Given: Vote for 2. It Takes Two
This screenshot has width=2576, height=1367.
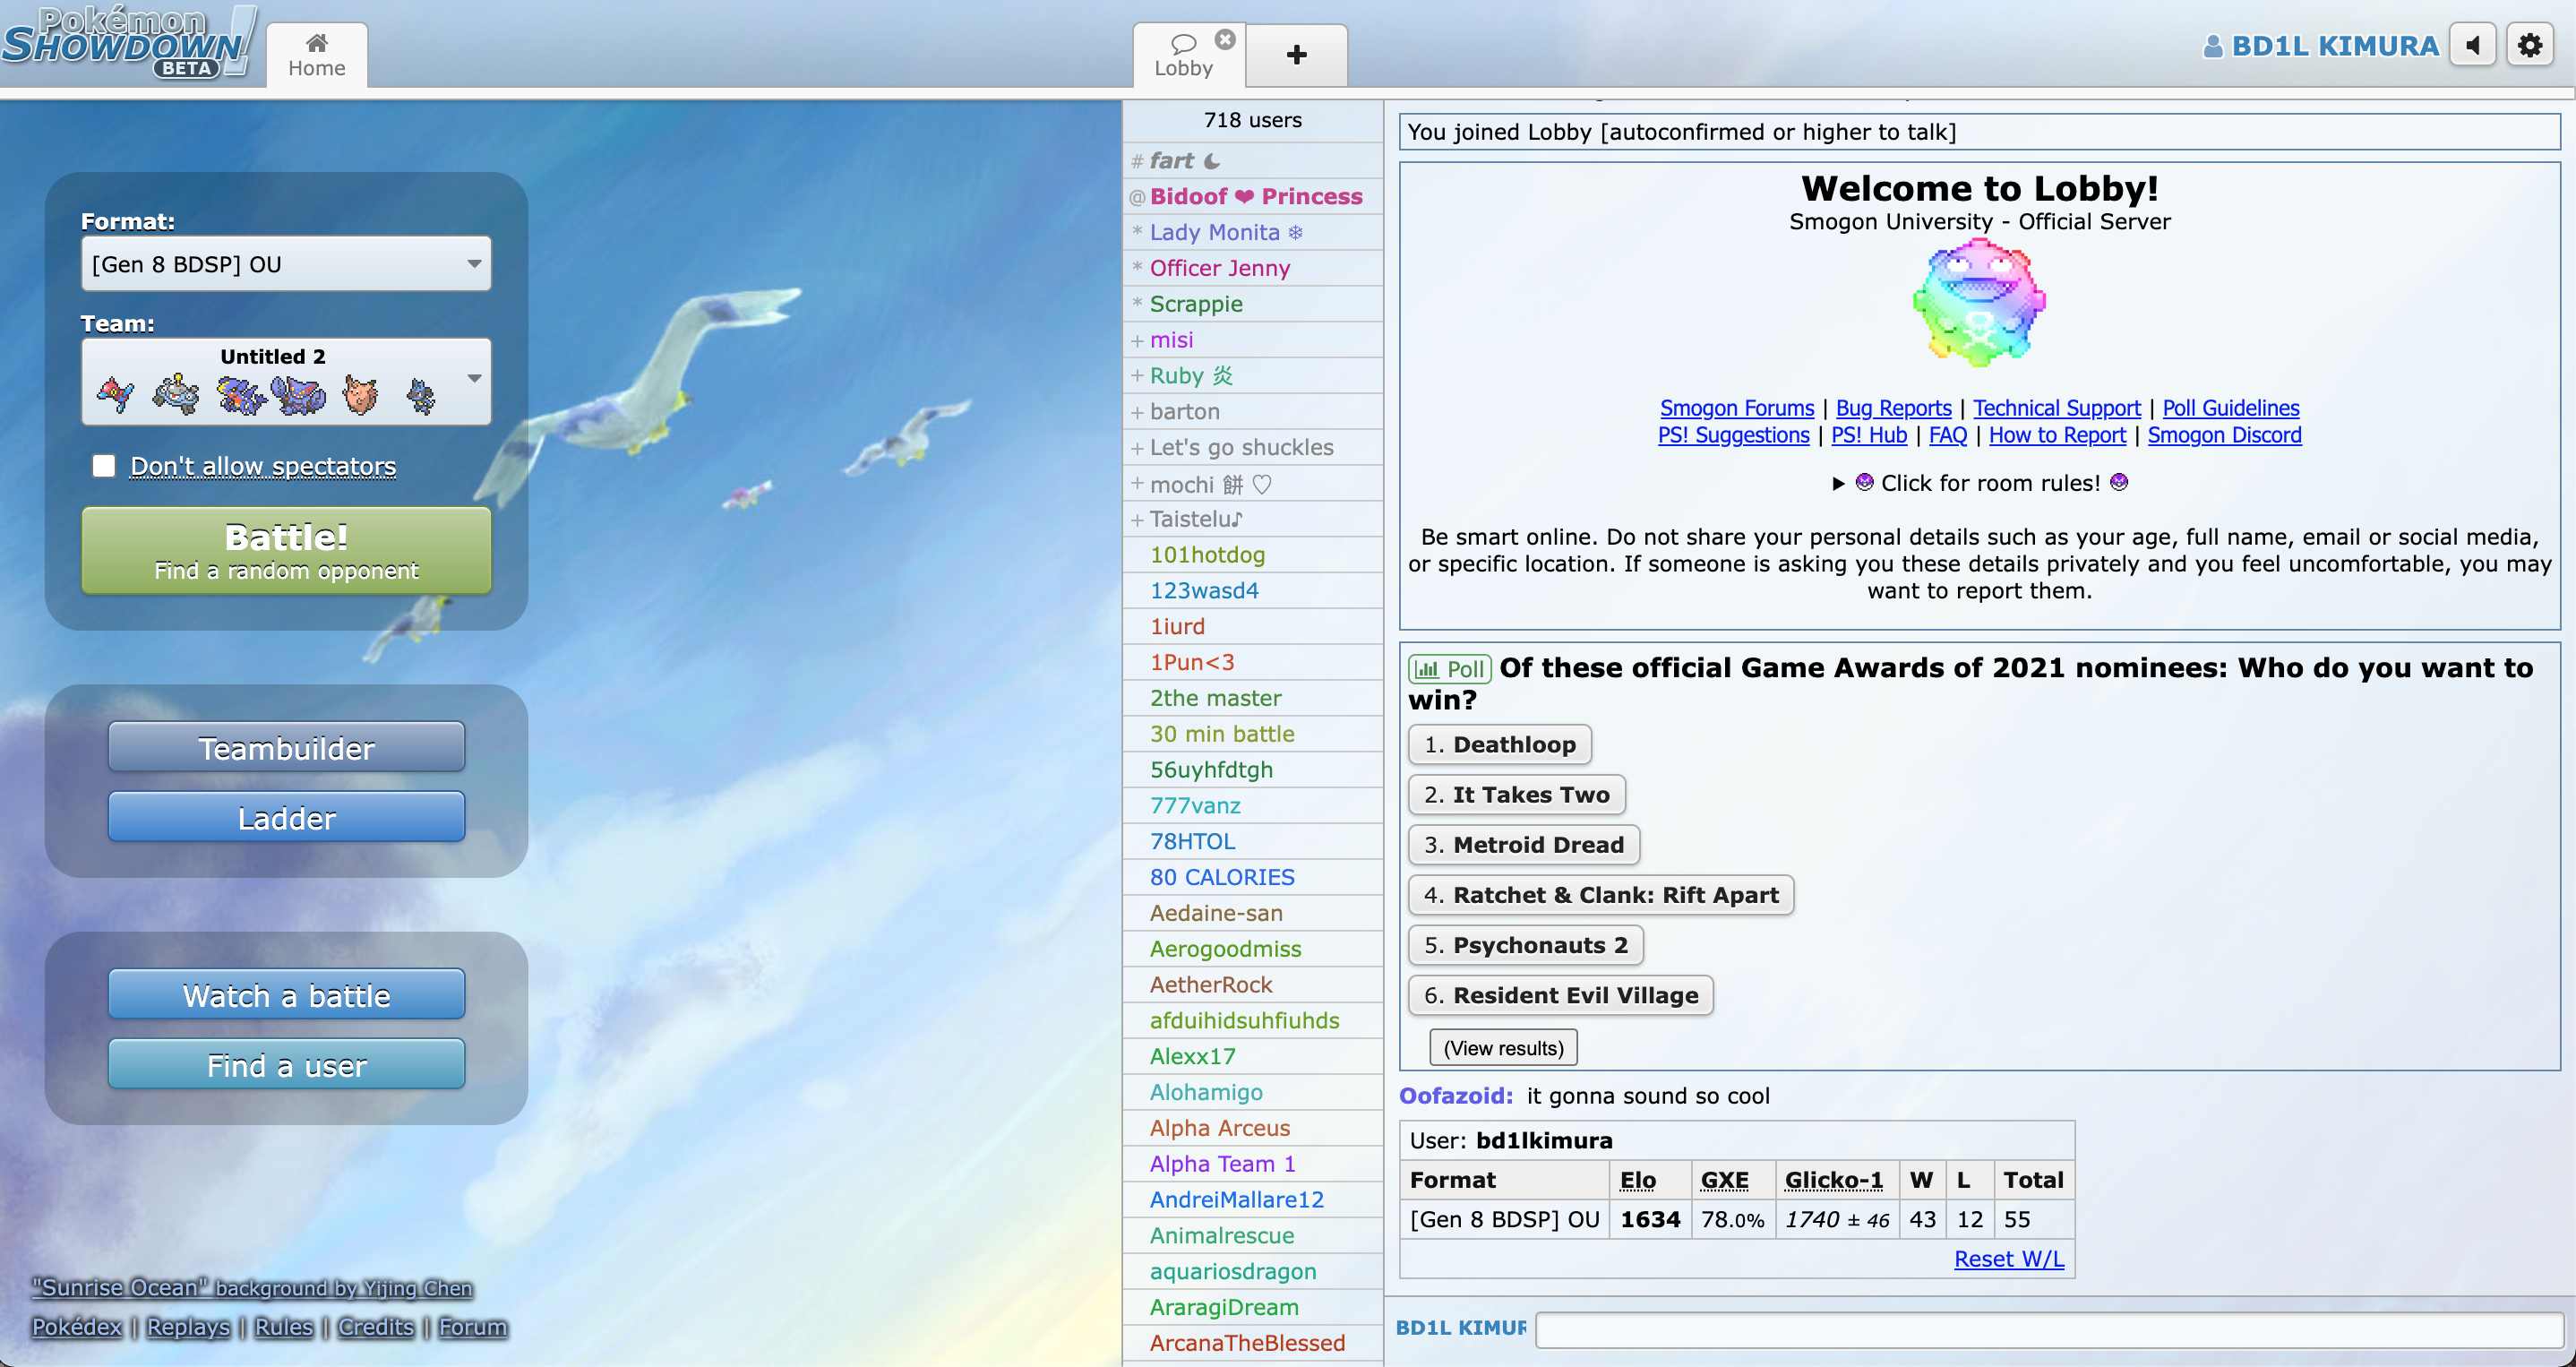Looking at the screenshot, I should [1516, 794].
